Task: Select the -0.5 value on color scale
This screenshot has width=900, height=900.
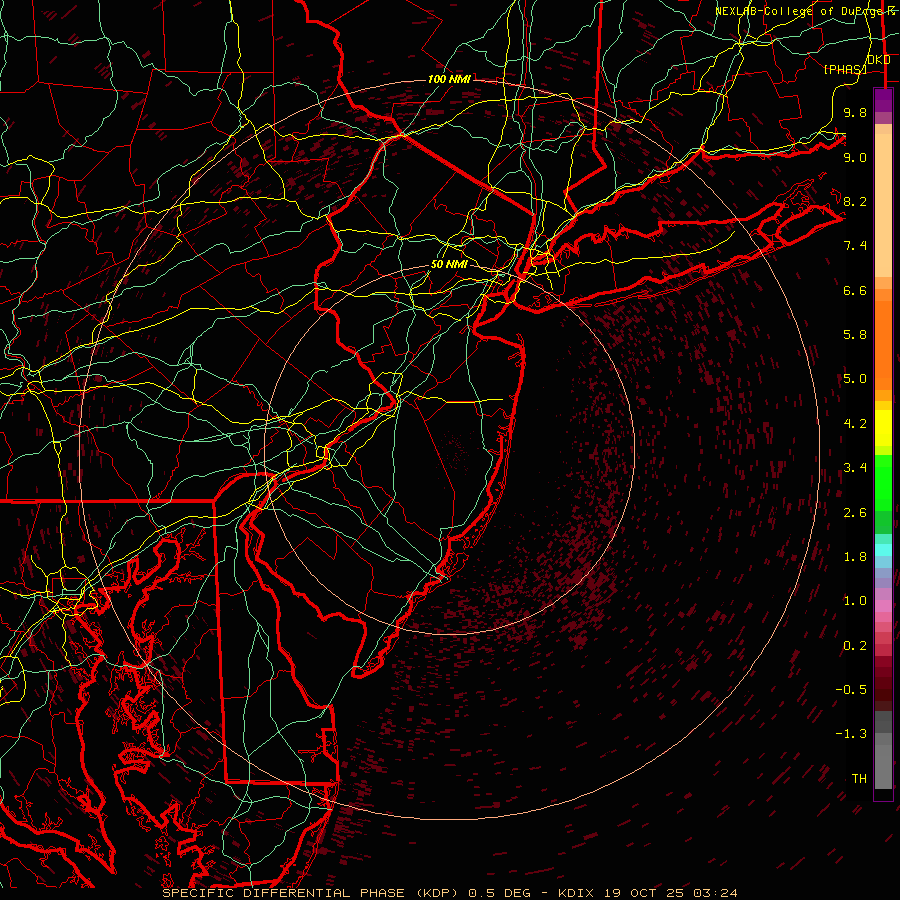Action: [851, 690]
